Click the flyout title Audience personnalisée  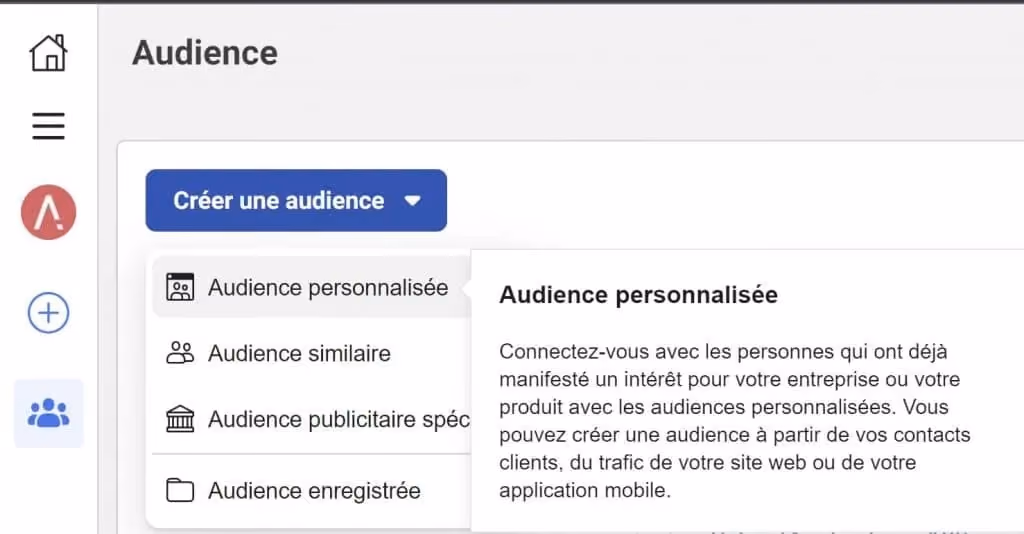pyautogui.click(x=638, y=295)
